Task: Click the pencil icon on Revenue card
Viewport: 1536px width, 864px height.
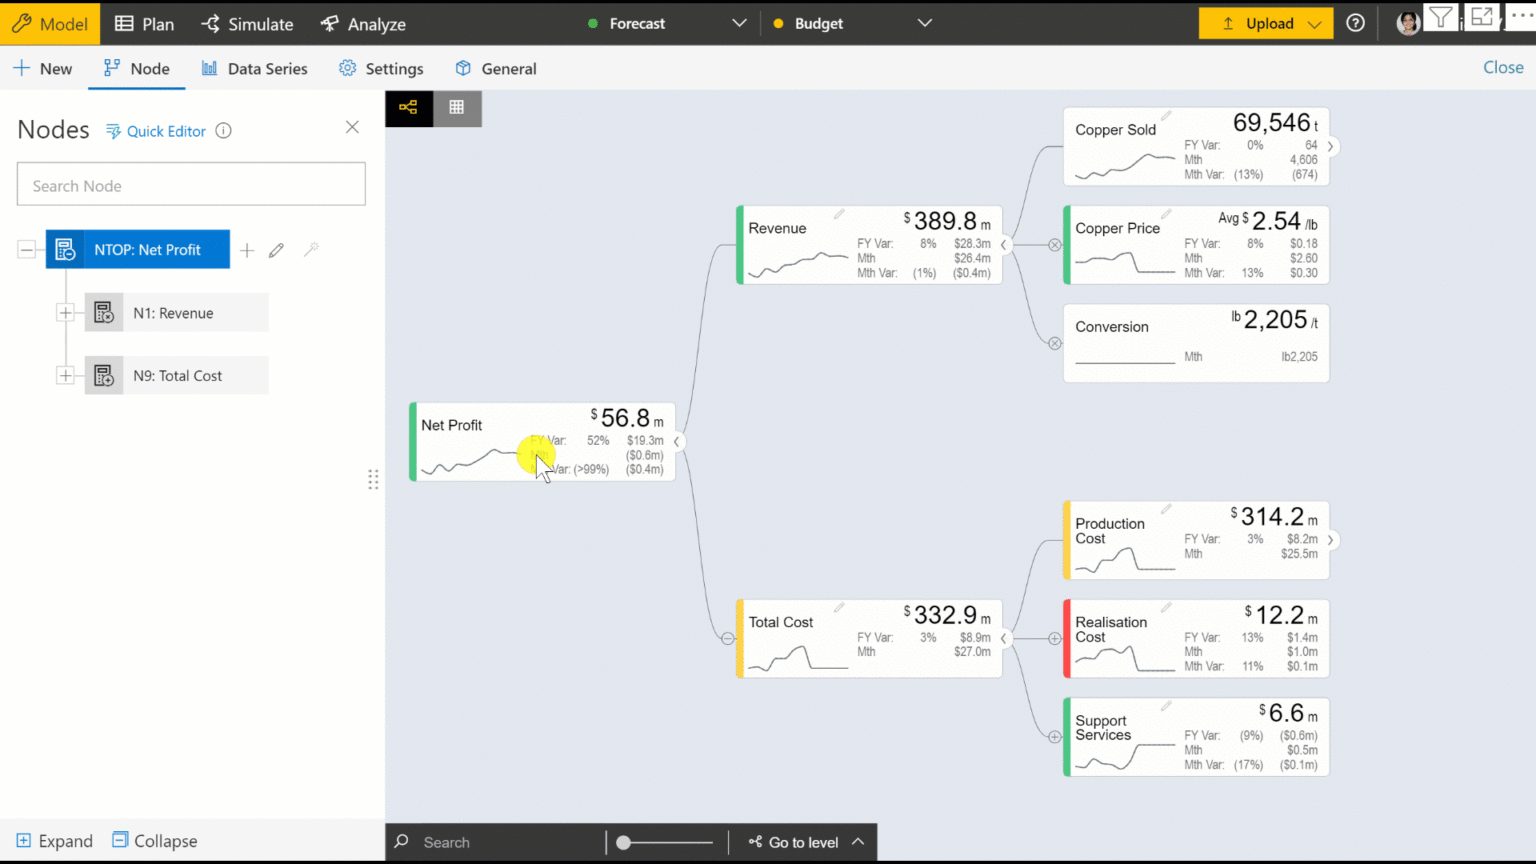Action: pyautogui.click(x=839, y=214)
